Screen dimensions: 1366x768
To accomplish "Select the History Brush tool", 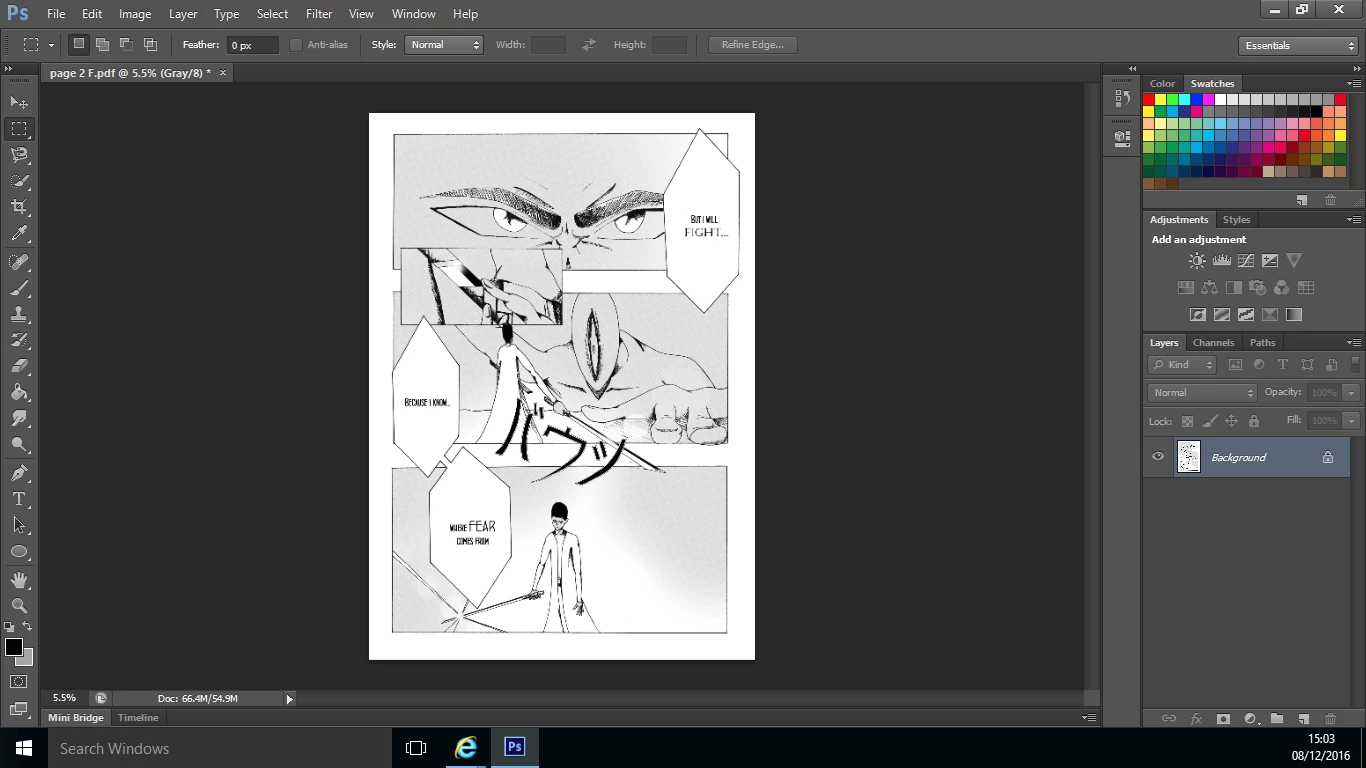I will (19, 340).
